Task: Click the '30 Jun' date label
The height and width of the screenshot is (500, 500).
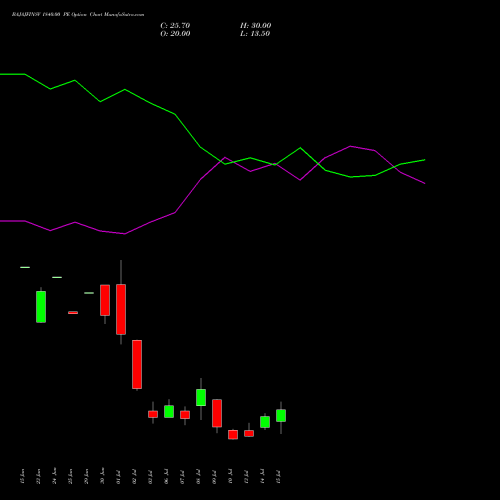Action: click(102, 476)
